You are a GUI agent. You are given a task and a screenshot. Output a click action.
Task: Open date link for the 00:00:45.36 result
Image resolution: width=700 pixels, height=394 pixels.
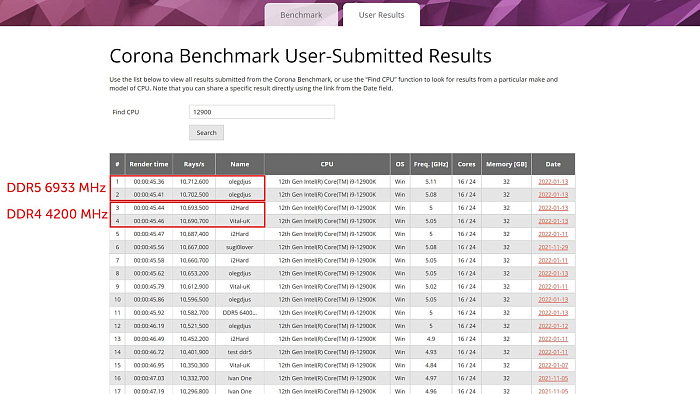[x=553, y=182]
